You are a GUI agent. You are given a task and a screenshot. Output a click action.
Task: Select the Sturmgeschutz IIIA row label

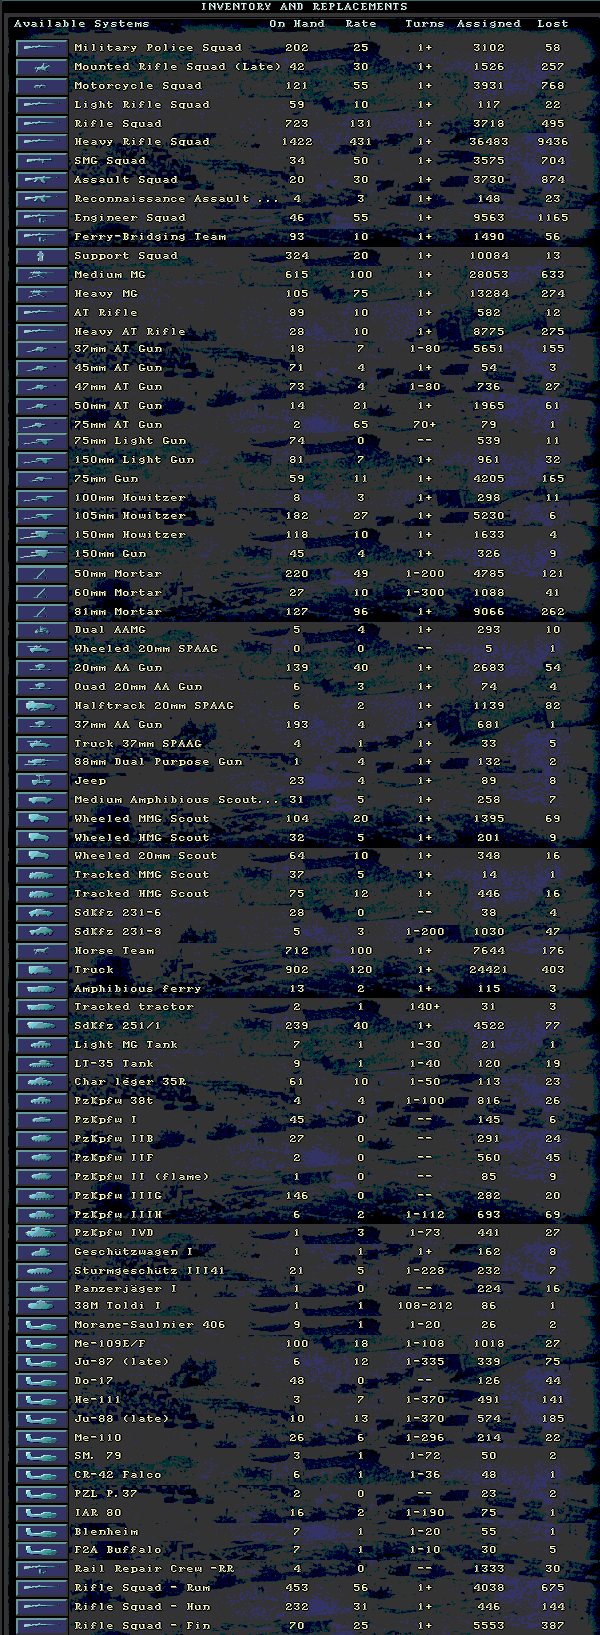tap(150, 1271)
